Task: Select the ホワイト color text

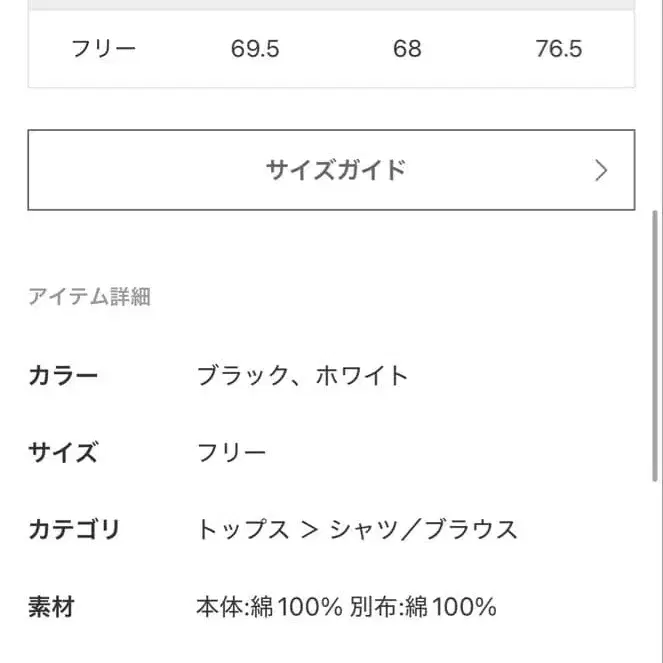Action: coord(362,376)
